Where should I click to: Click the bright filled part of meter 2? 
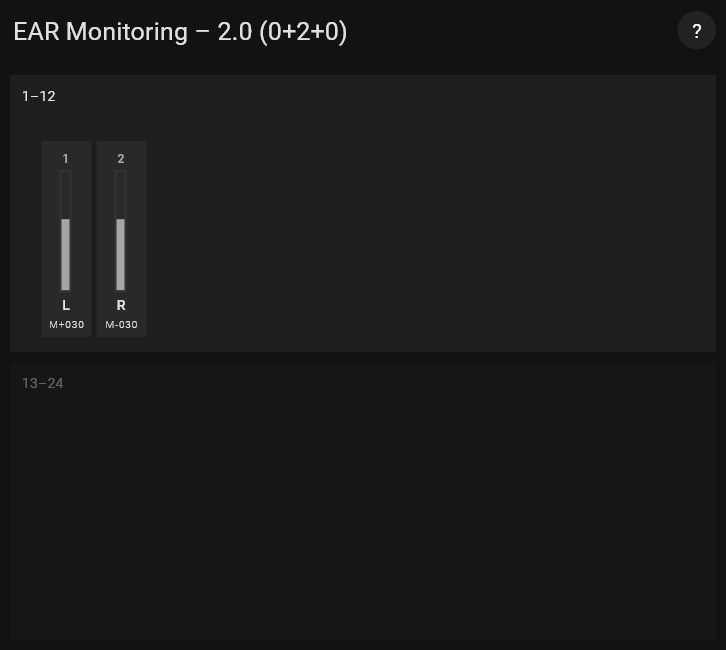click(x=121, y=256)
